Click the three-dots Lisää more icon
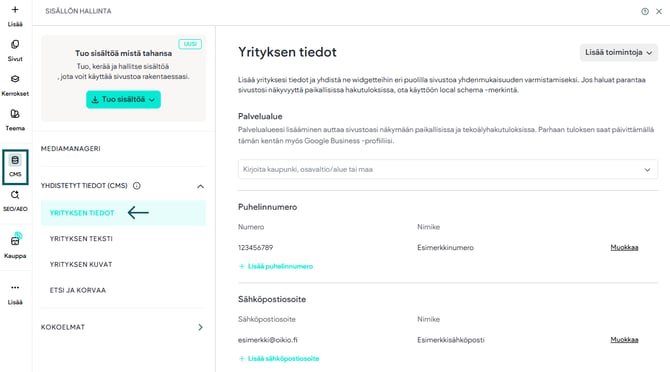 tap(15, 287)
